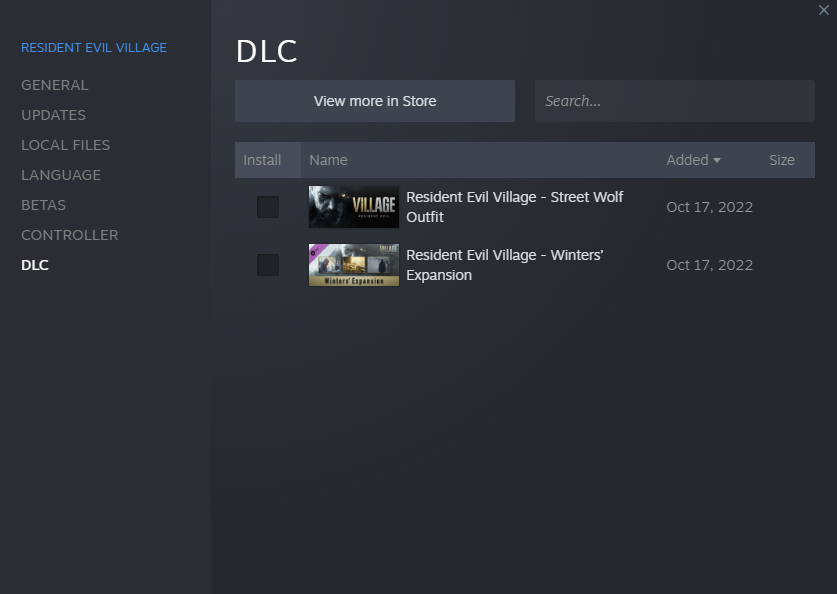Switch to the Updates tab
This screenshot has width=837, height=594.
tap(54, 115)
